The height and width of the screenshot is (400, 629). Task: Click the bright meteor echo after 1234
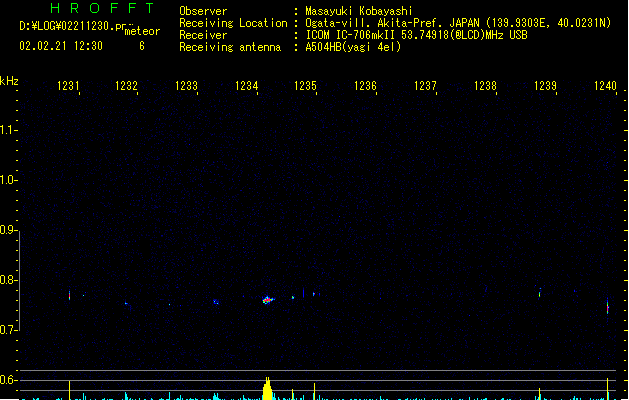click(x=268, y=300)
